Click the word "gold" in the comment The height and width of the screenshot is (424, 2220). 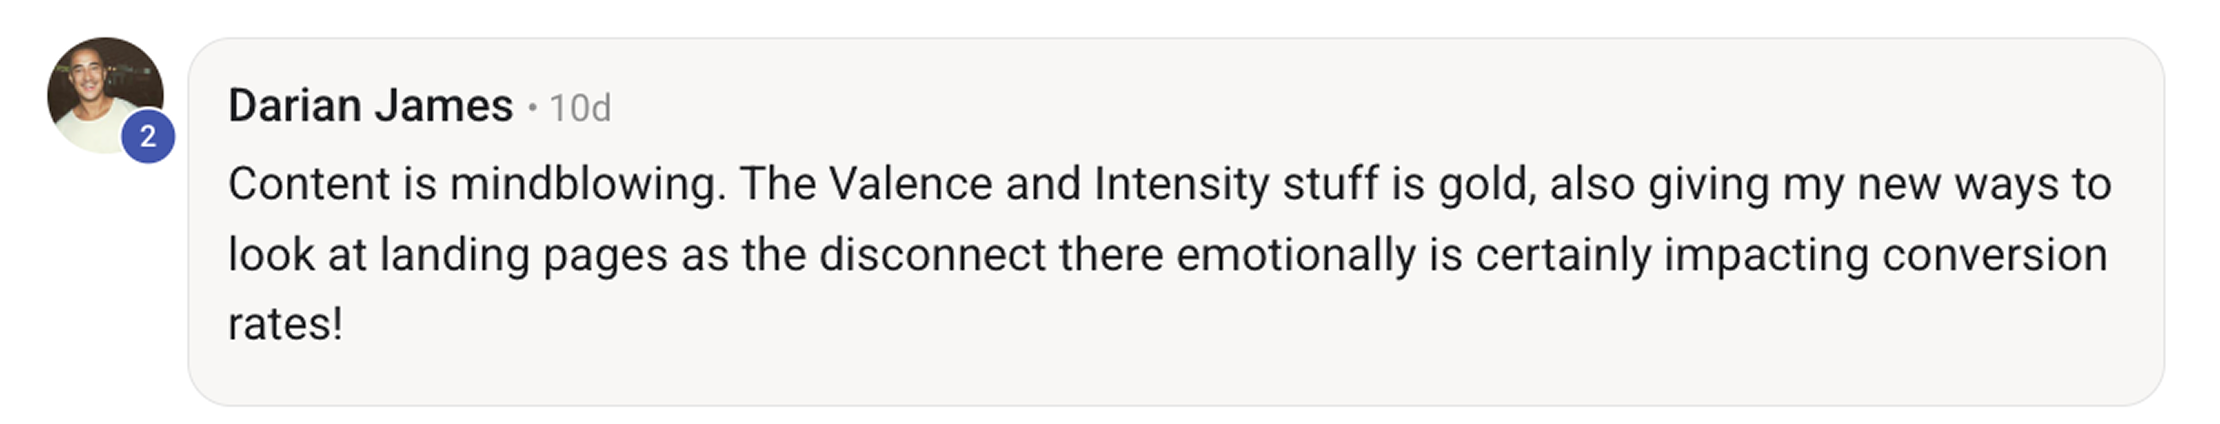[x=1485, y=184]
